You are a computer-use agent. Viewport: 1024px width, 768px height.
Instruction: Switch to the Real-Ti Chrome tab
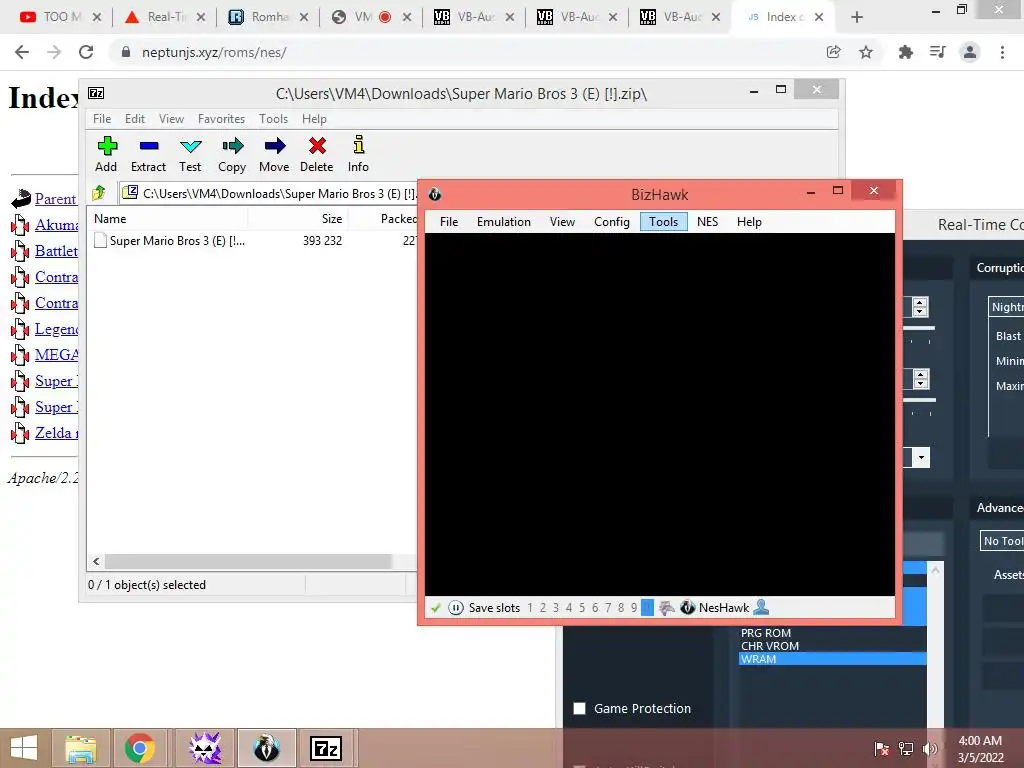pyautogui.click(x=165, y=17)
